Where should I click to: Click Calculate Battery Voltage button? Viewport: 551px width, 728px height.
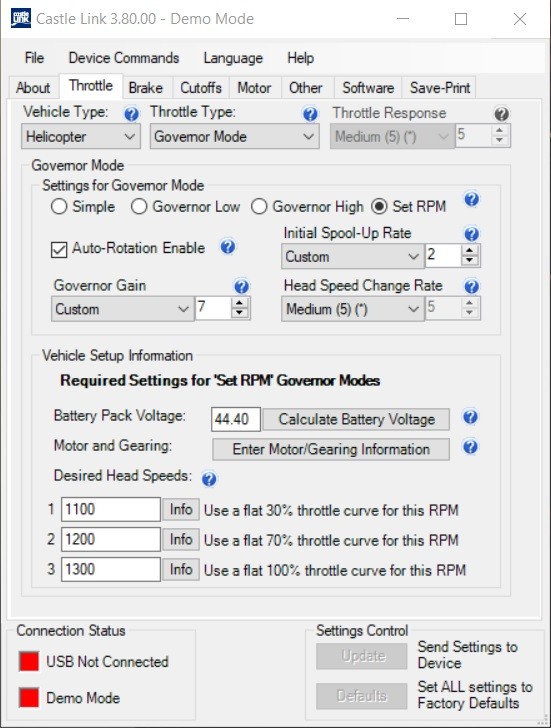pos(357,419)
